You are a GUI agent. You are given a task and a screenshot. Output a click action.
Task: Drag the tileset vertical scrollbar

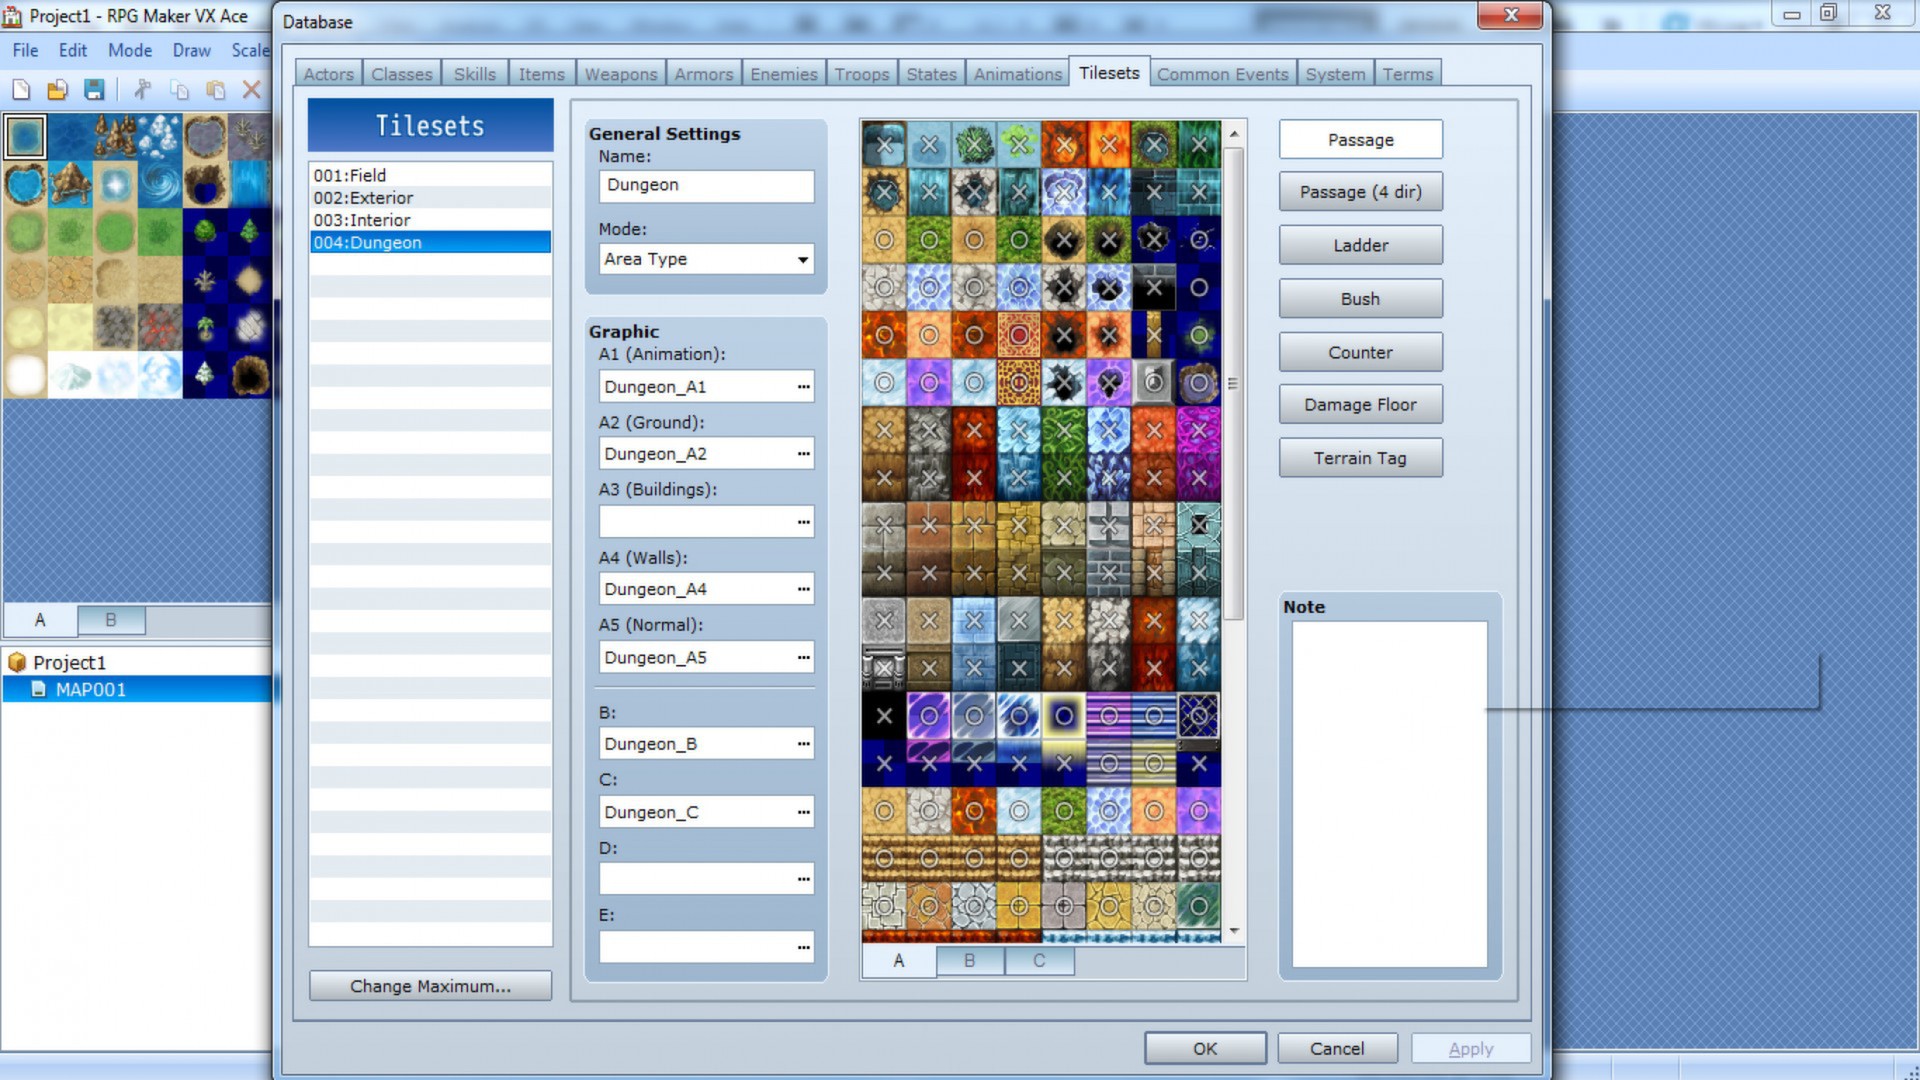pos(1233,382)
